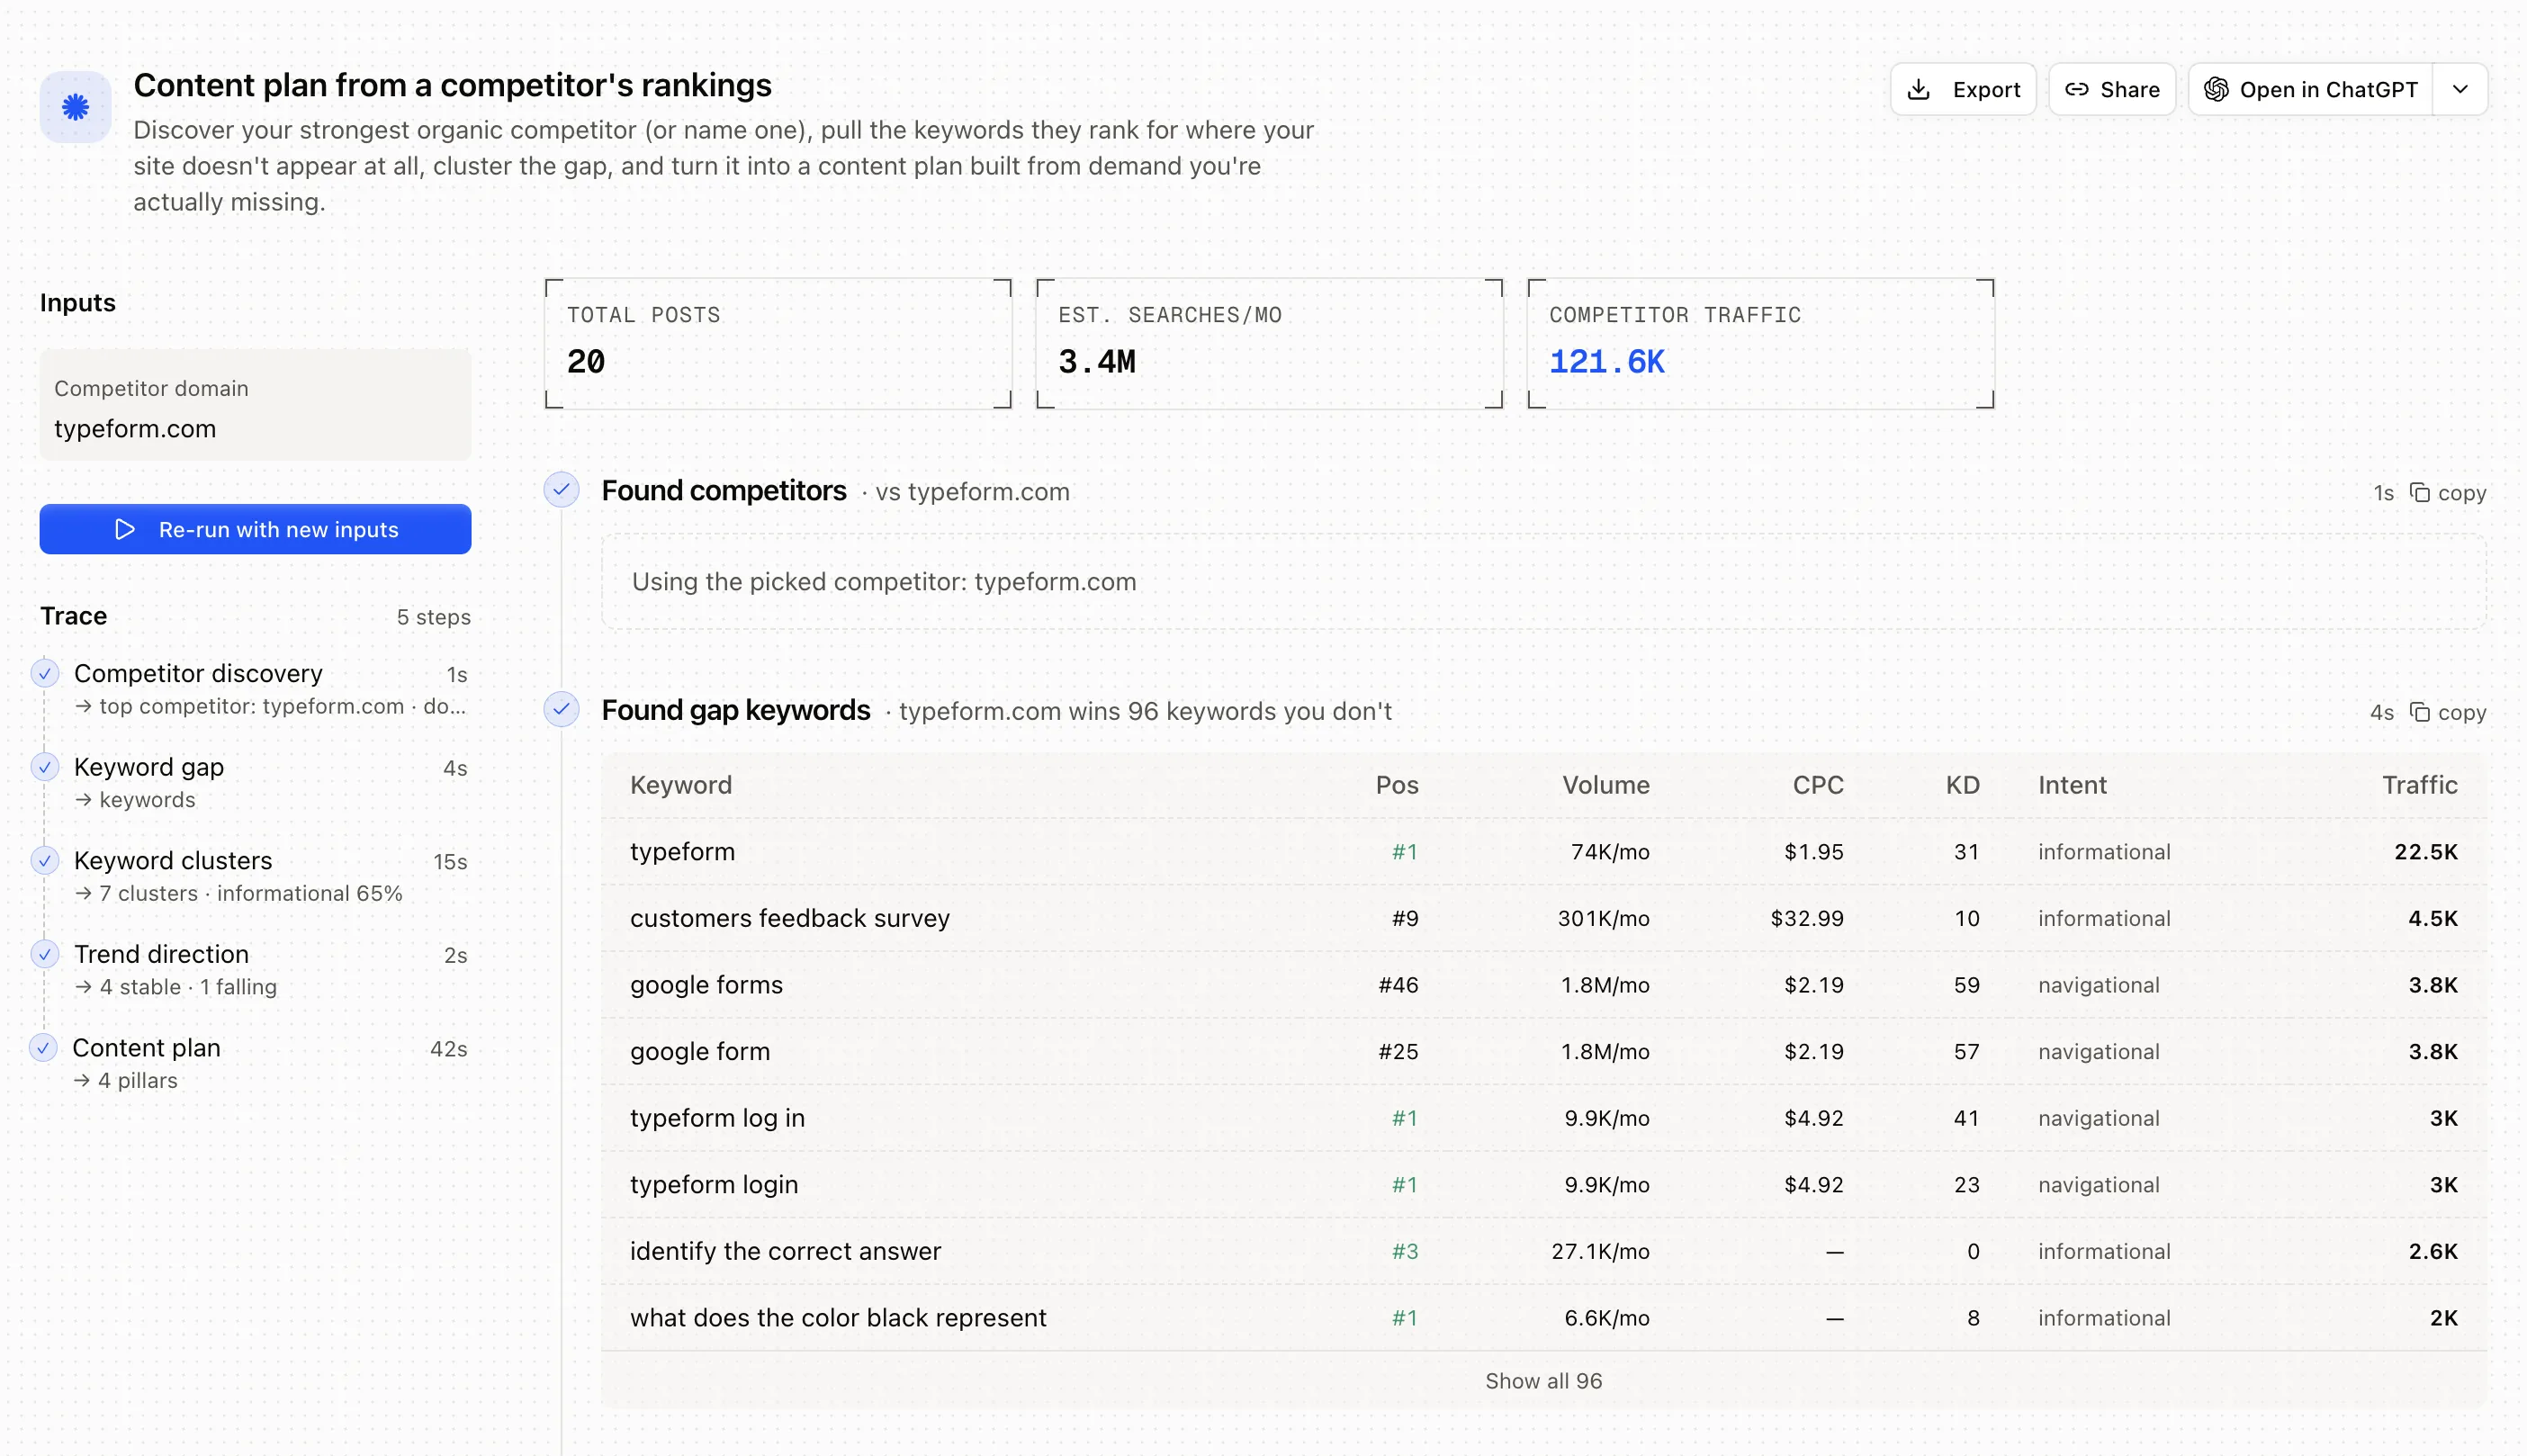Screen dimensions: 2527x1456
Task: Click the 27.1K/mo volume value
Action: tap(1600, 1251)
